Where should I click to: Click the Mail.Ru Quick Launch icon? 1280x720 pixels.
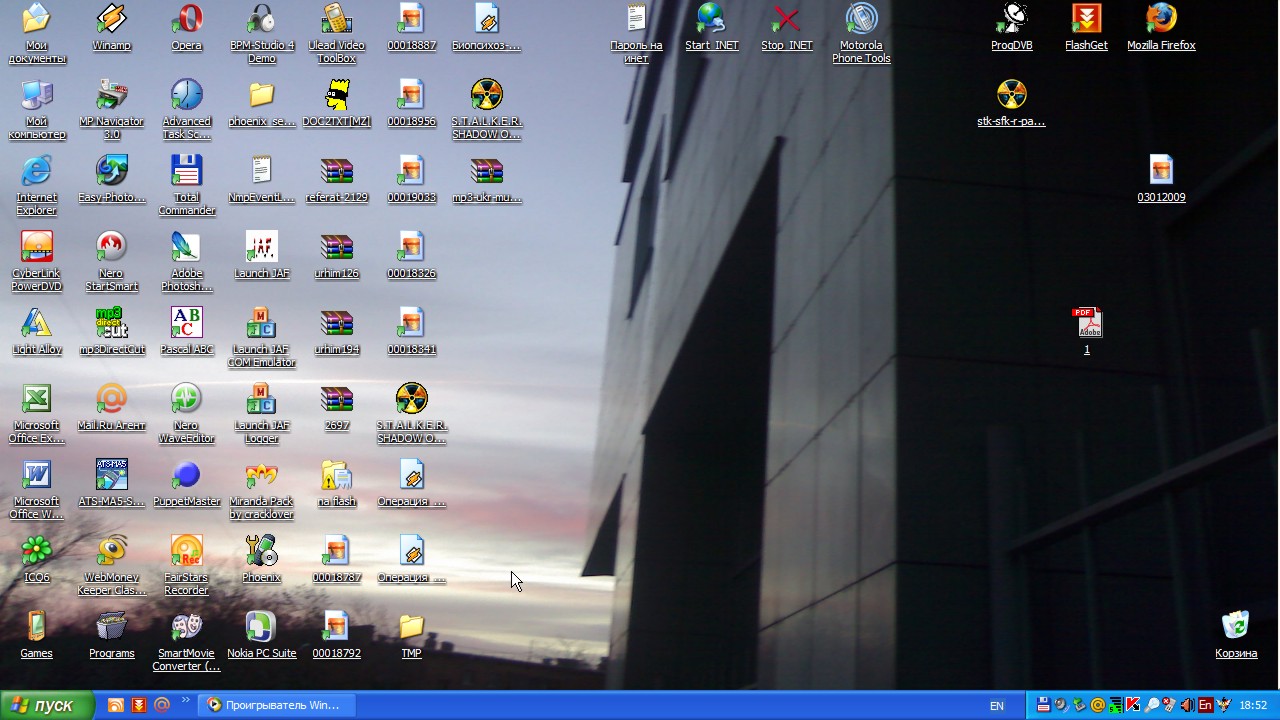(x=161, y=705)
